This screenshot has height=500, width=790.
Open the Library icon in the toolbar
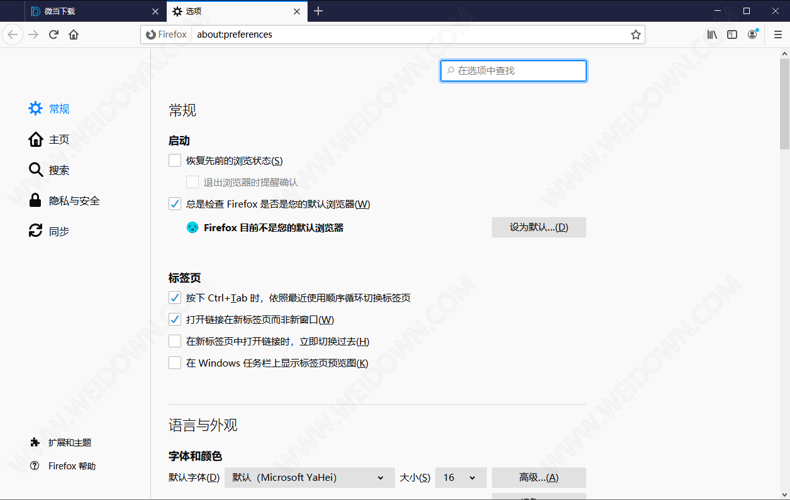(x=712, y=35)
